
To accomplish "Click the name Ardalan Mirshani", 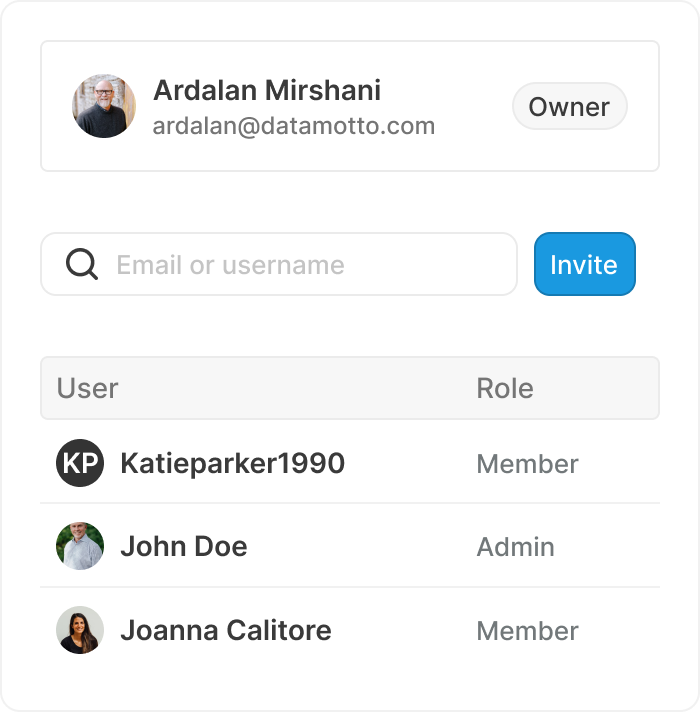I will [x=266, y=90].
